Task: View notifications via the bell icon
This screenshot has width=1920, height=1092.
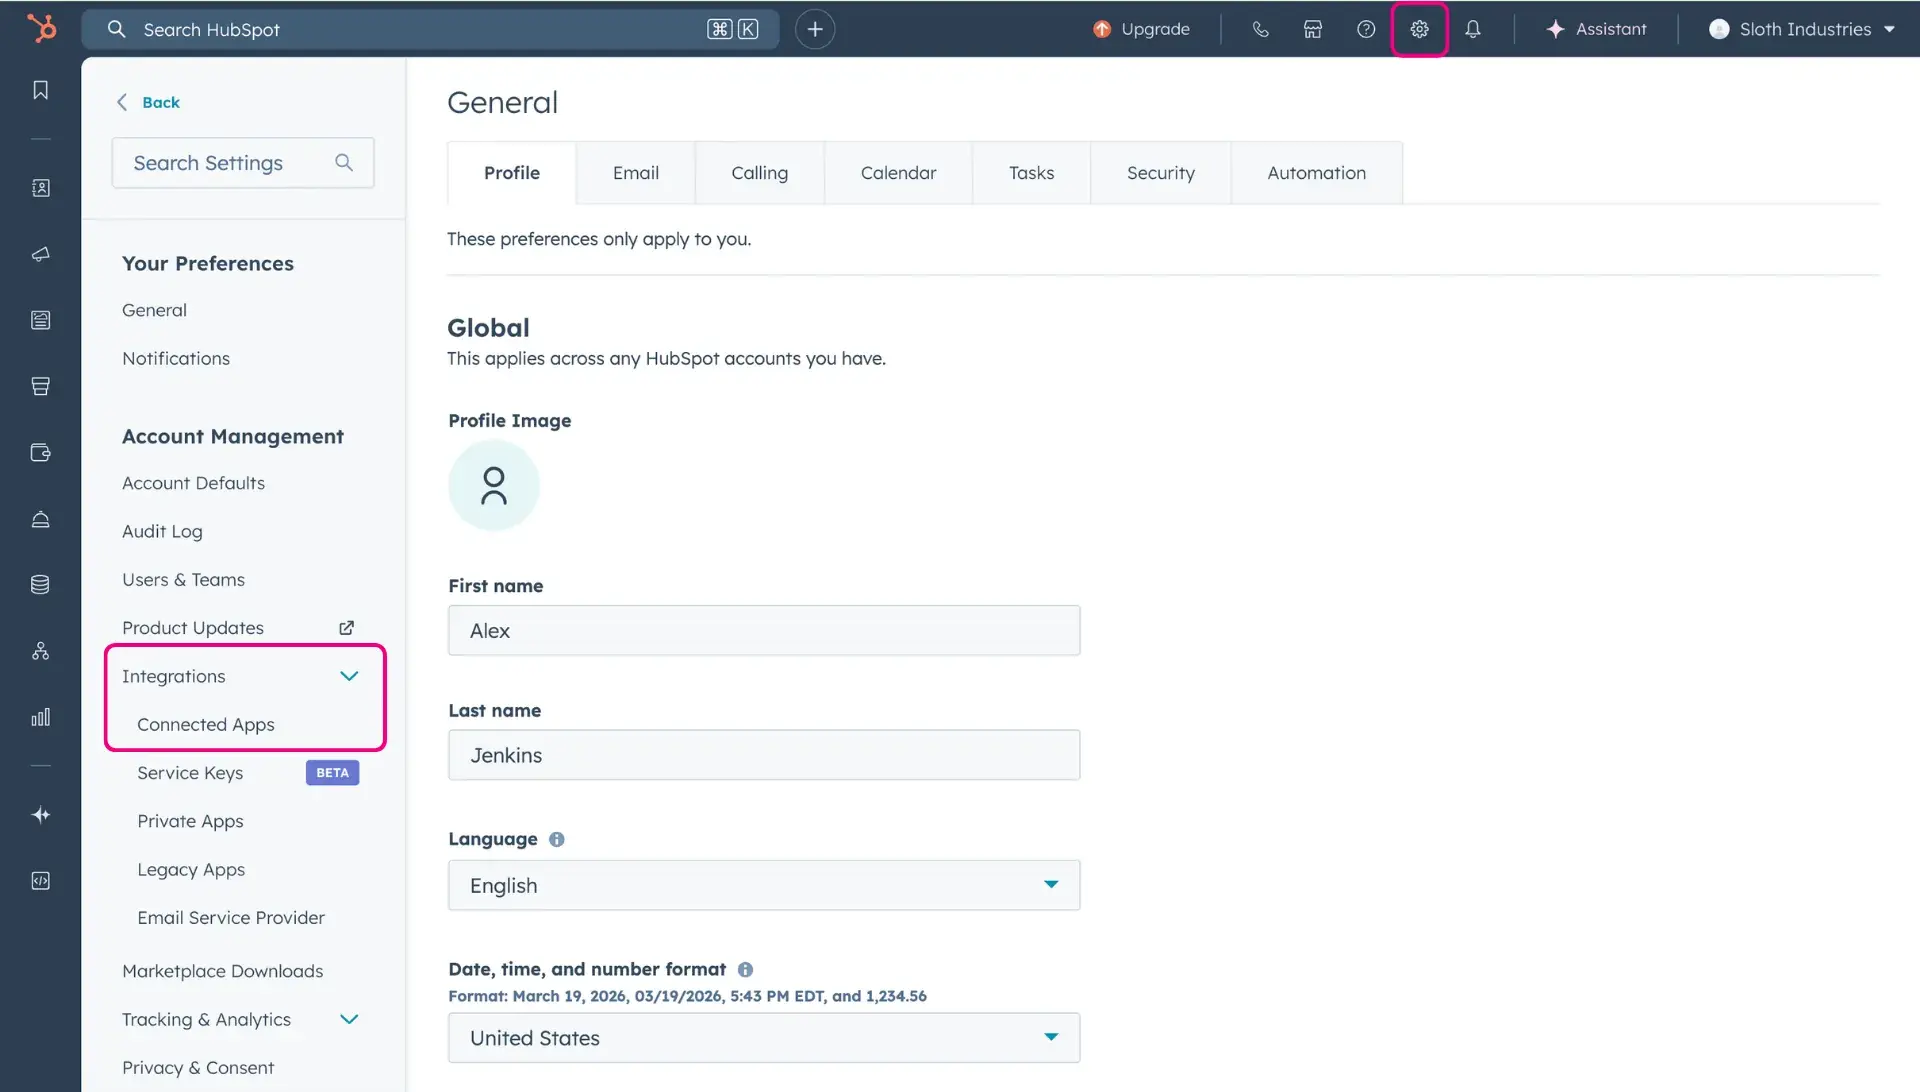Action: [x=1472, y=29]
